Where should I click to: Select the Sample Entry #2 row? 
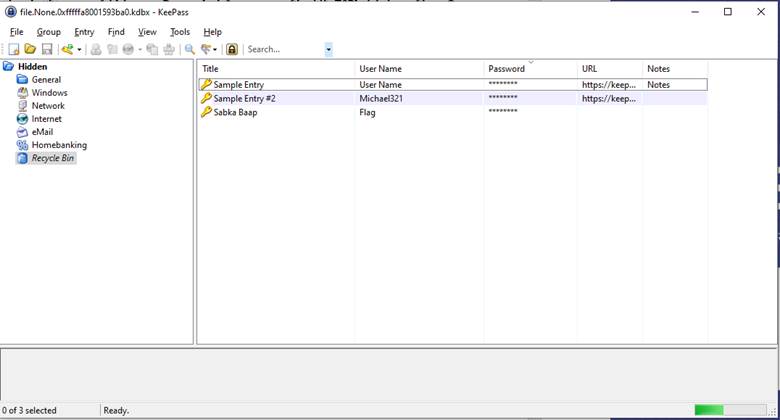(x=244, y=99)
